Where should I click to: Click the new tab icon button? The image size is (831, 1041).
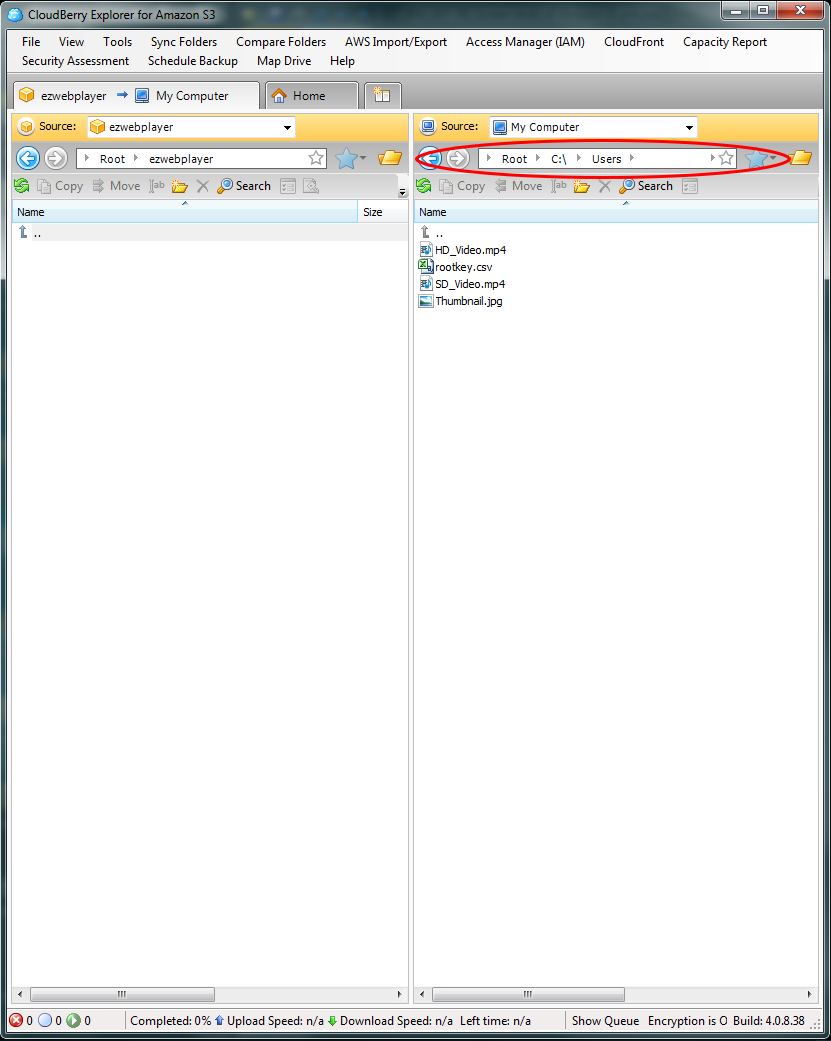point(382,95)
